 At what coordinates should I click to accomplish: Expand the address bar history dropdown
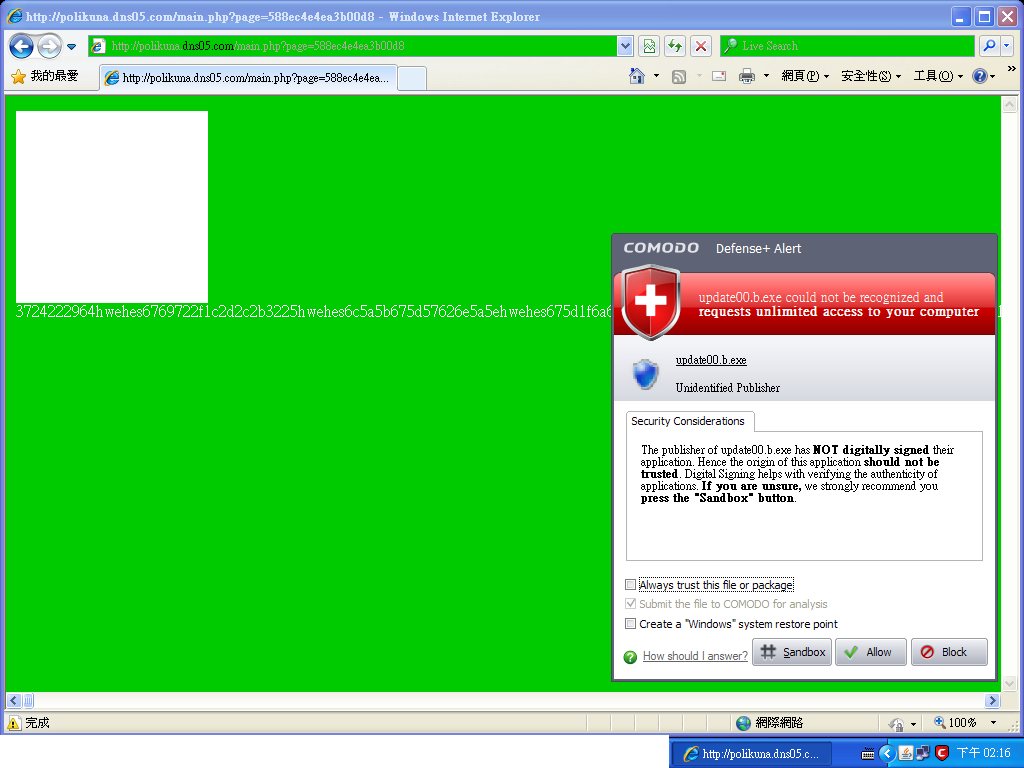coord(625,46)
